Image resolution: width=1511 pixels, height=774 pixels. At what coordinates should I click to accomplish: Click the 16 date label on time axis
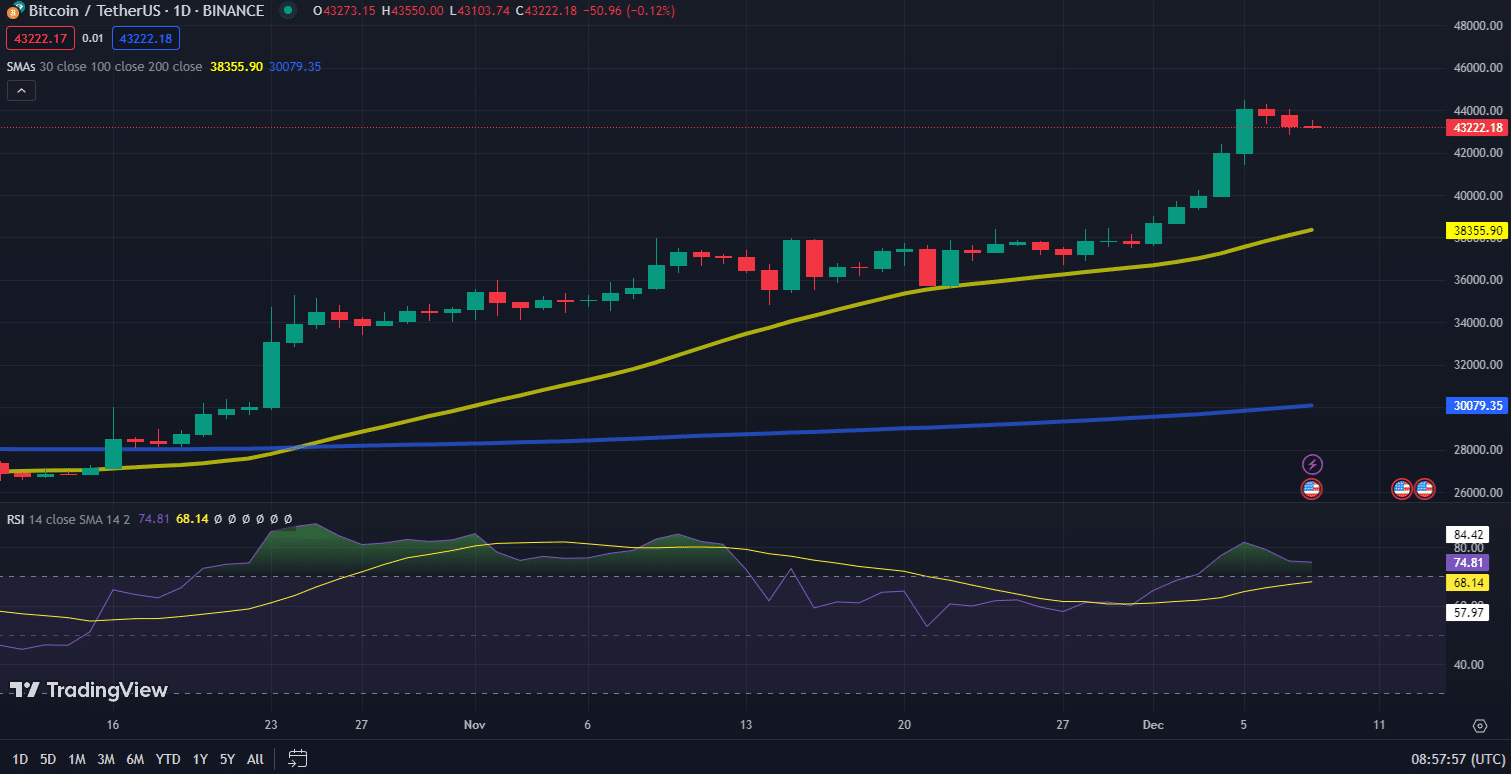pos(112,725)
